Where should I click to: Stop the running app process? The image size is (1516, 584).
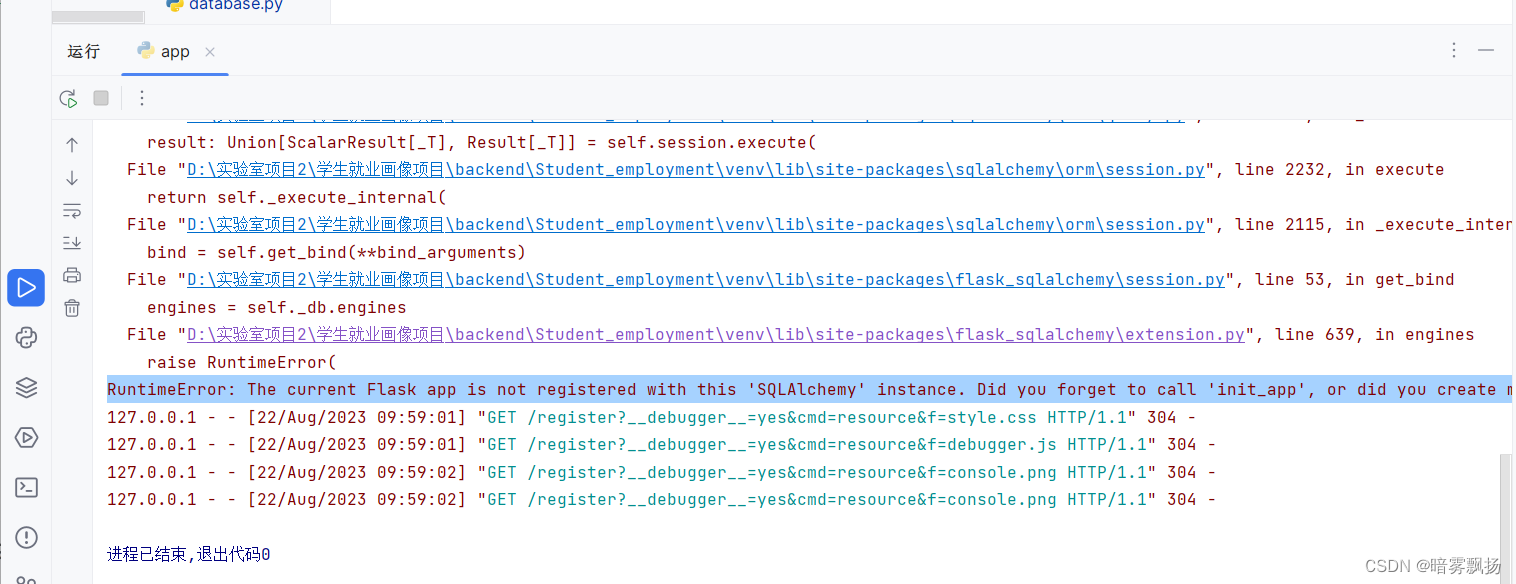point(100,98)
